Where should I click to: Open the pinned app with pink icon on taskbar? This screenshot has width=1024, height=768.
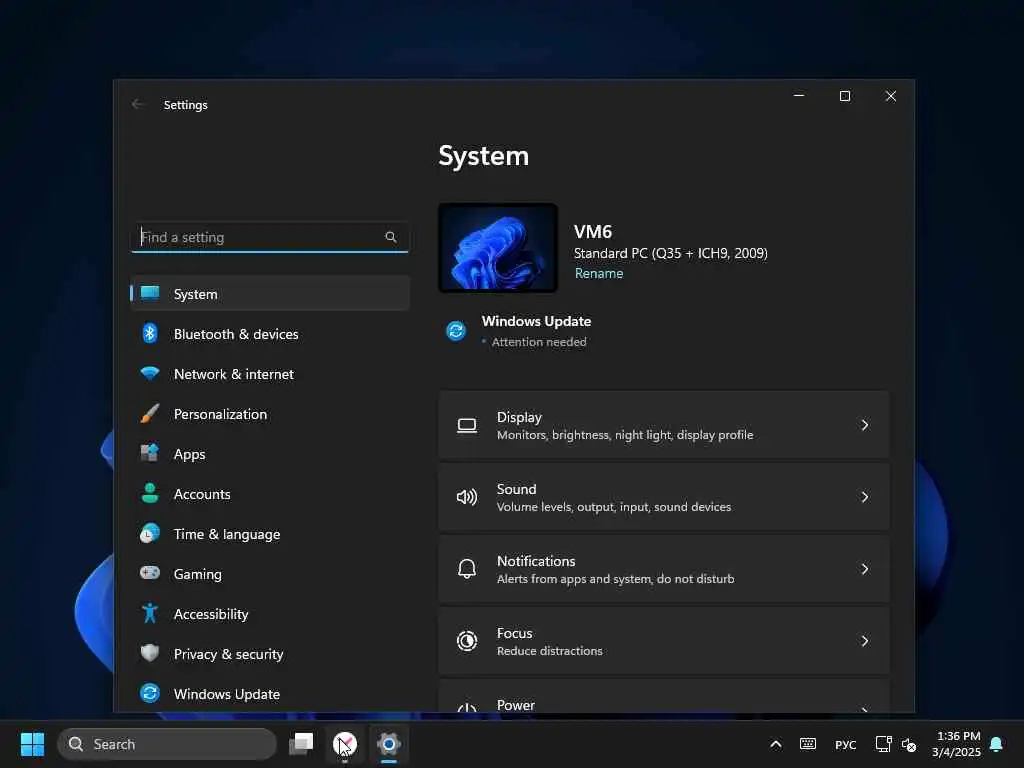click(345, 744)
